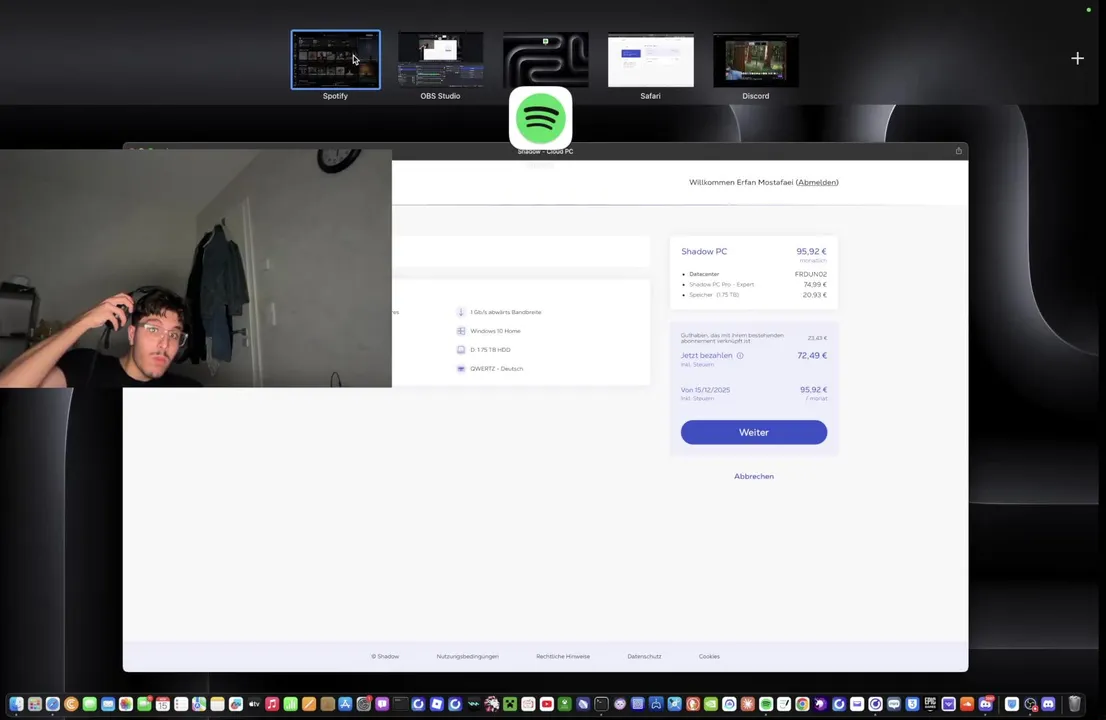This screenshot has width=1106, height=720.
Task: Click the Shadow PC heading in the order summary
Action: [704, 251]
